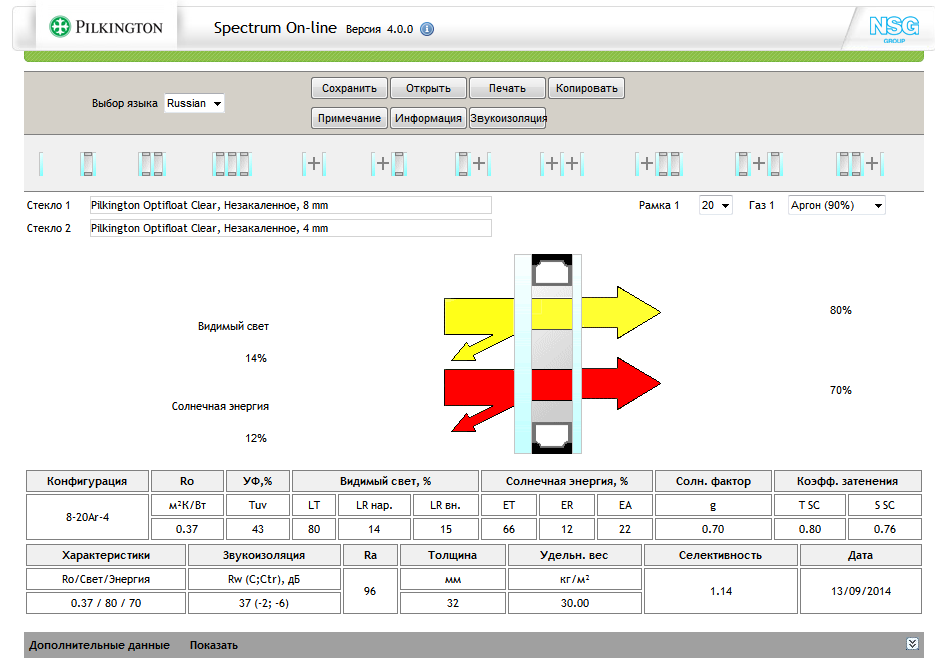
Task: Select single laminated glass configuration icon
Action: click(88, 164)
